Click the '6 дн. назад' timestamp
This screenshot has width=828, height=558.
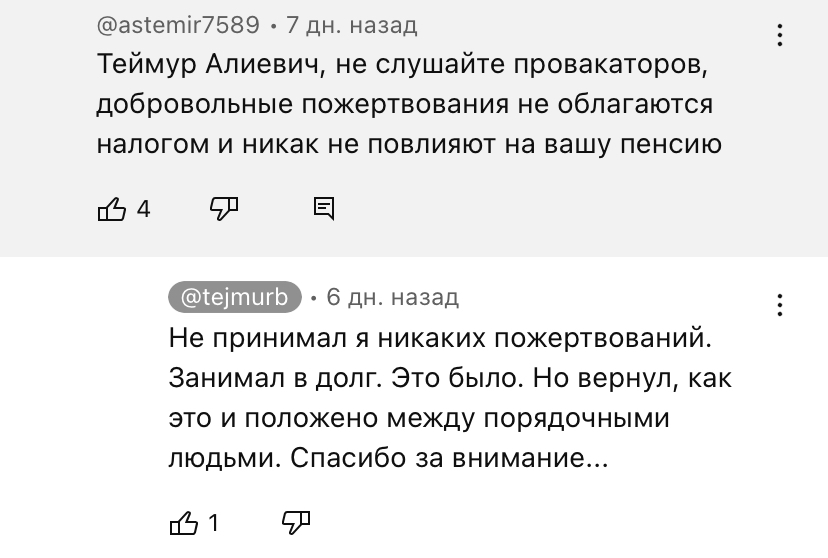[392, 297]
